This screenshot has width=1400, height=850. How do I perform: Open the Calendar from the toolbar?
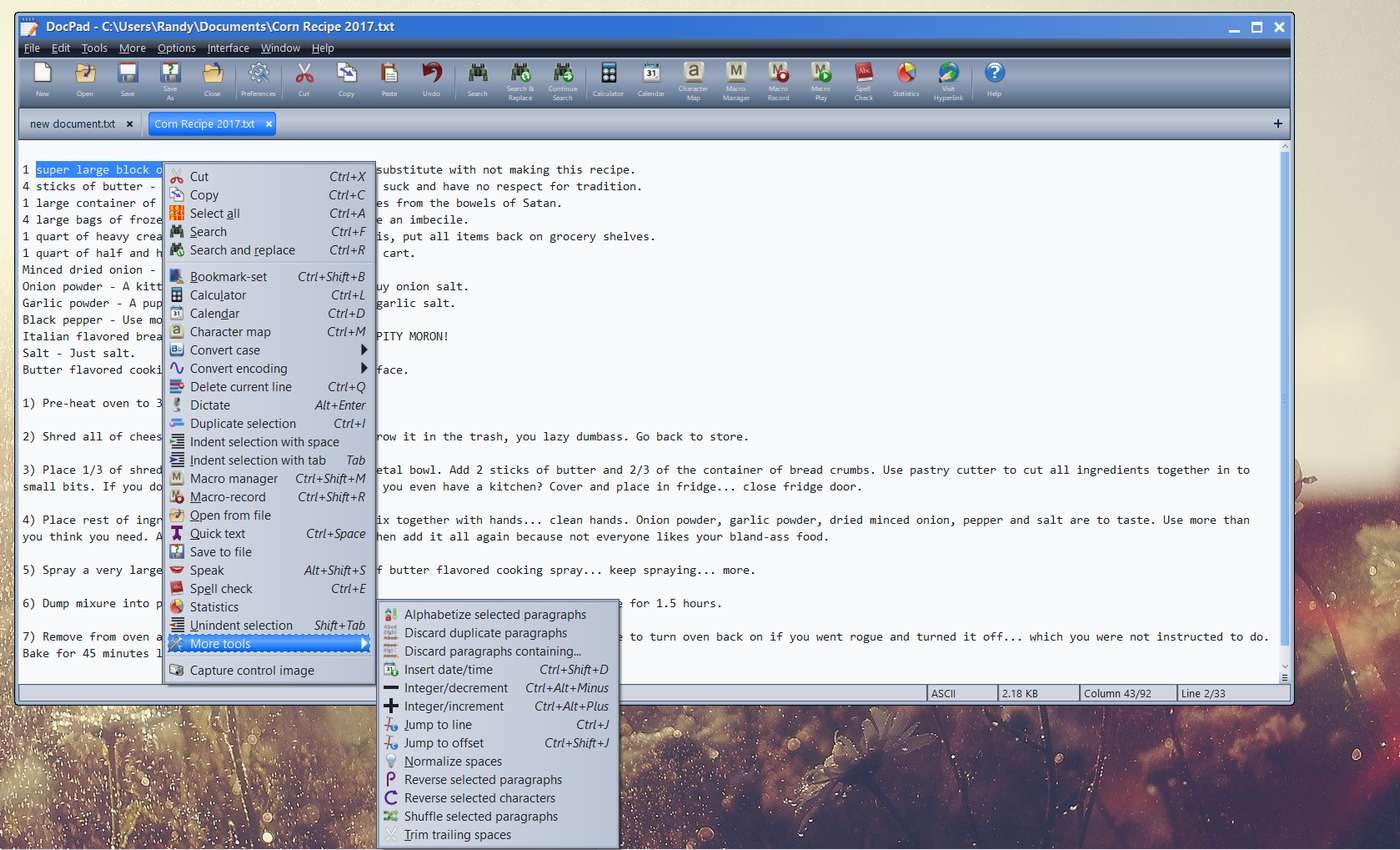[651, 79]
